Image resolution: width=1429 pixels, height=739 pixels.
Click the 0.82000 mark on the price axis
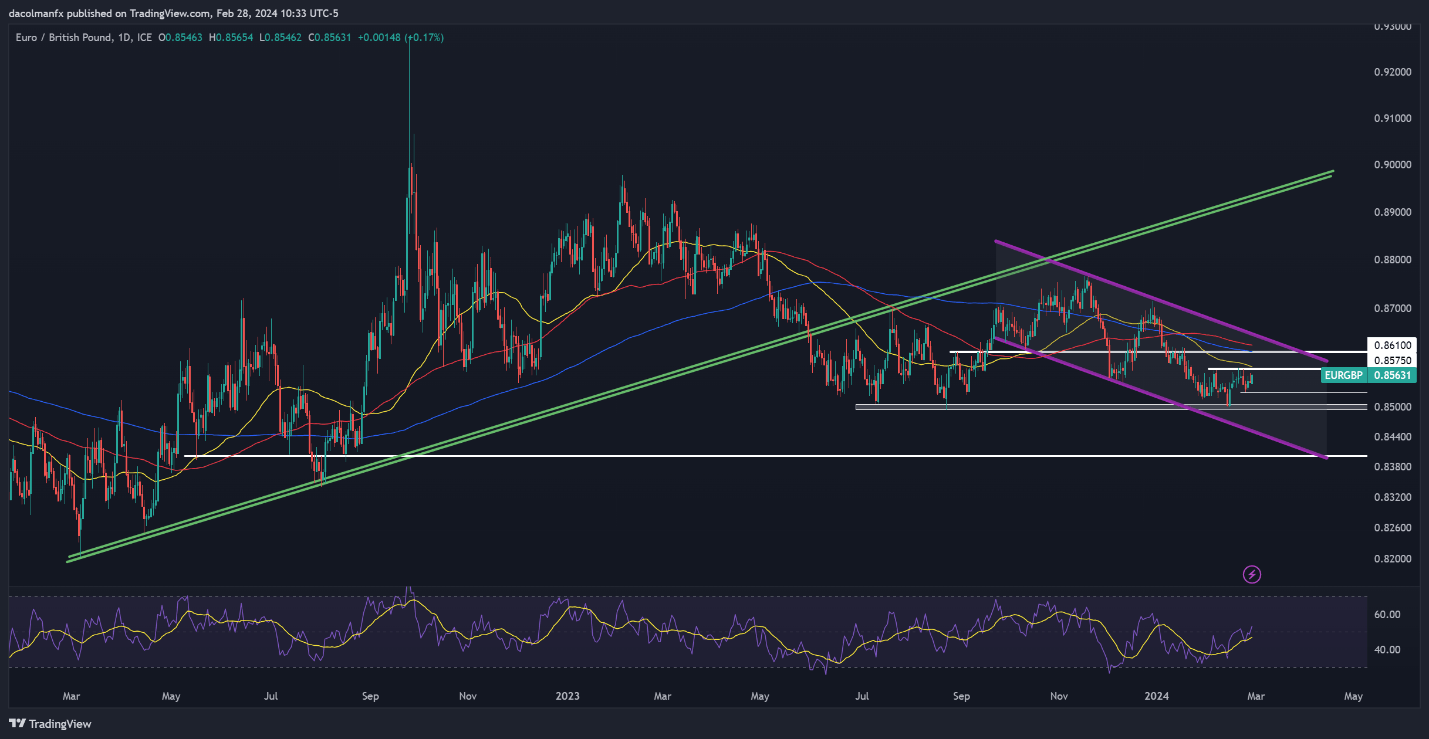coord(1391,558)
